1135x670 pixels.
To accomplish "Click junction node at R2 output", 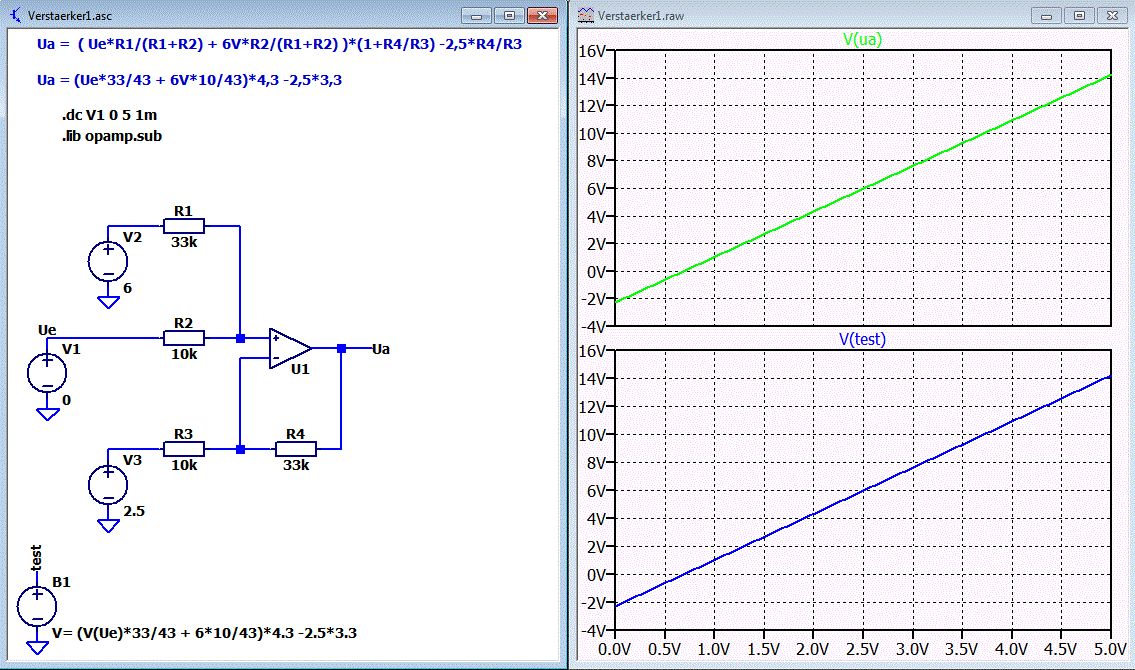I will point(240,338).
